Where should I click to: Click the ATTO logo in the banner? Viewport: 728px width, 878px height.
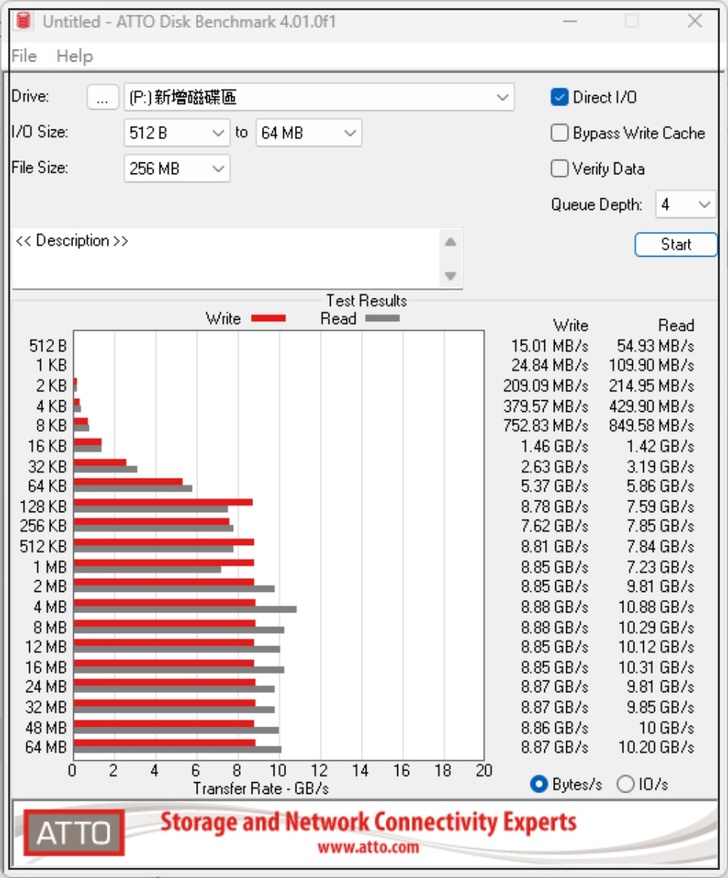(x=74, y=833)
